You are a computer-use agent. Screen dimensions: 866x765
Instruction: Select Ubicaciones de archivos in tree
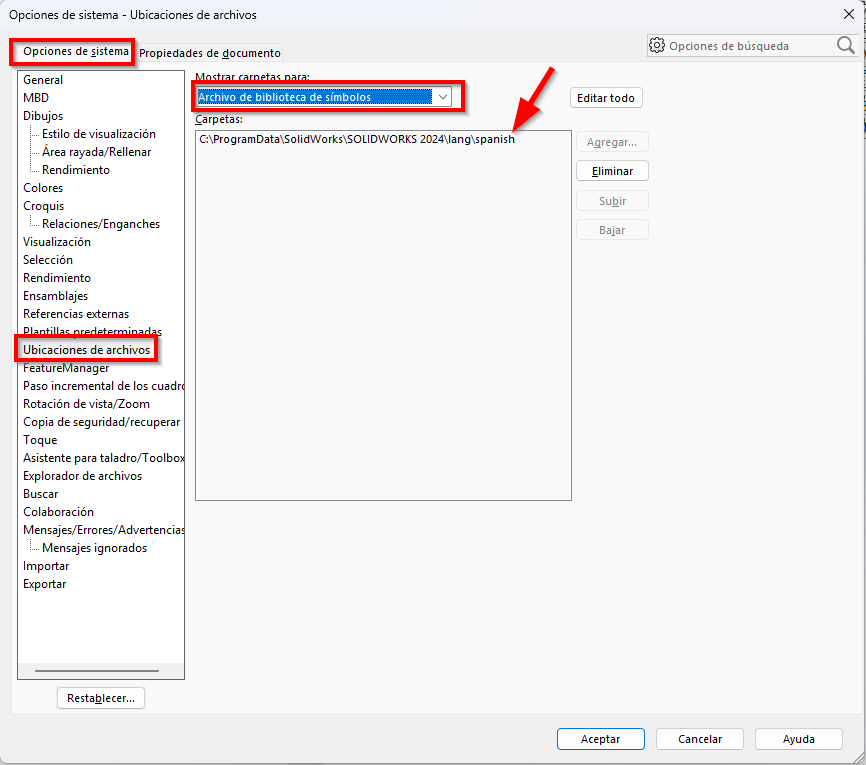86,350
